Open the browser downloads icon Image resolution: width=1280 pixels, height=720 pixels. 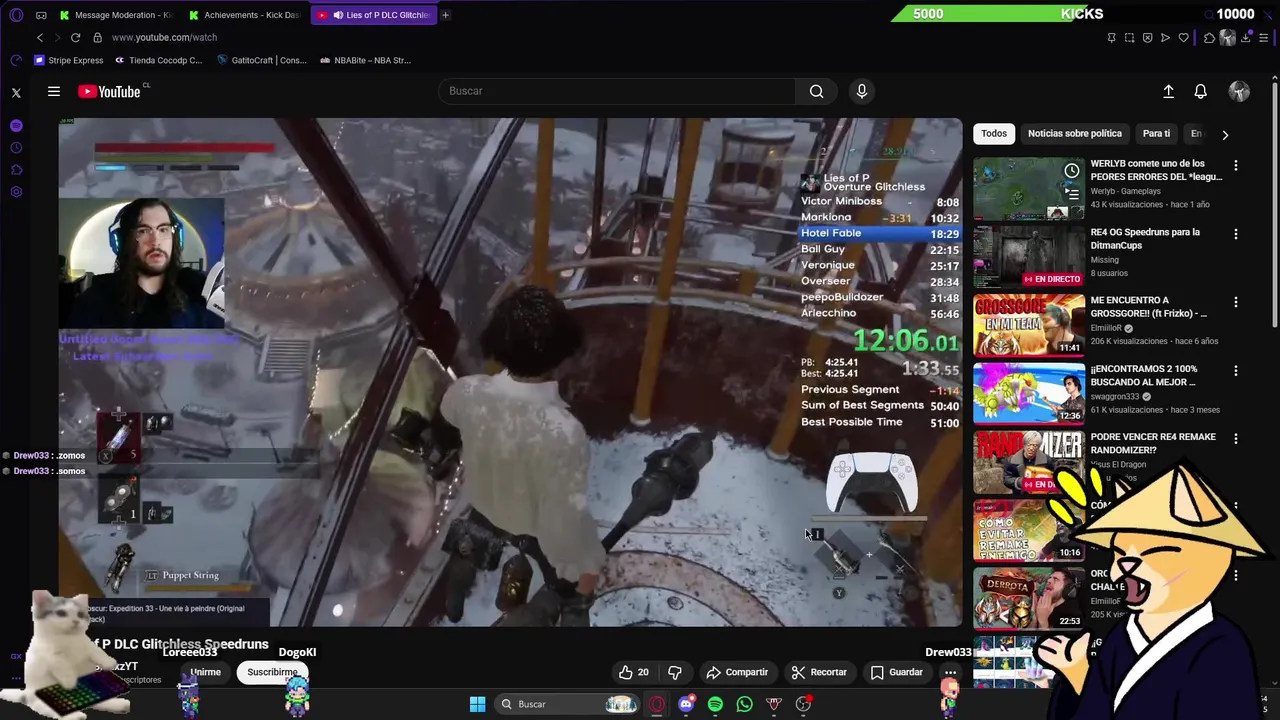pos(1246,38)
